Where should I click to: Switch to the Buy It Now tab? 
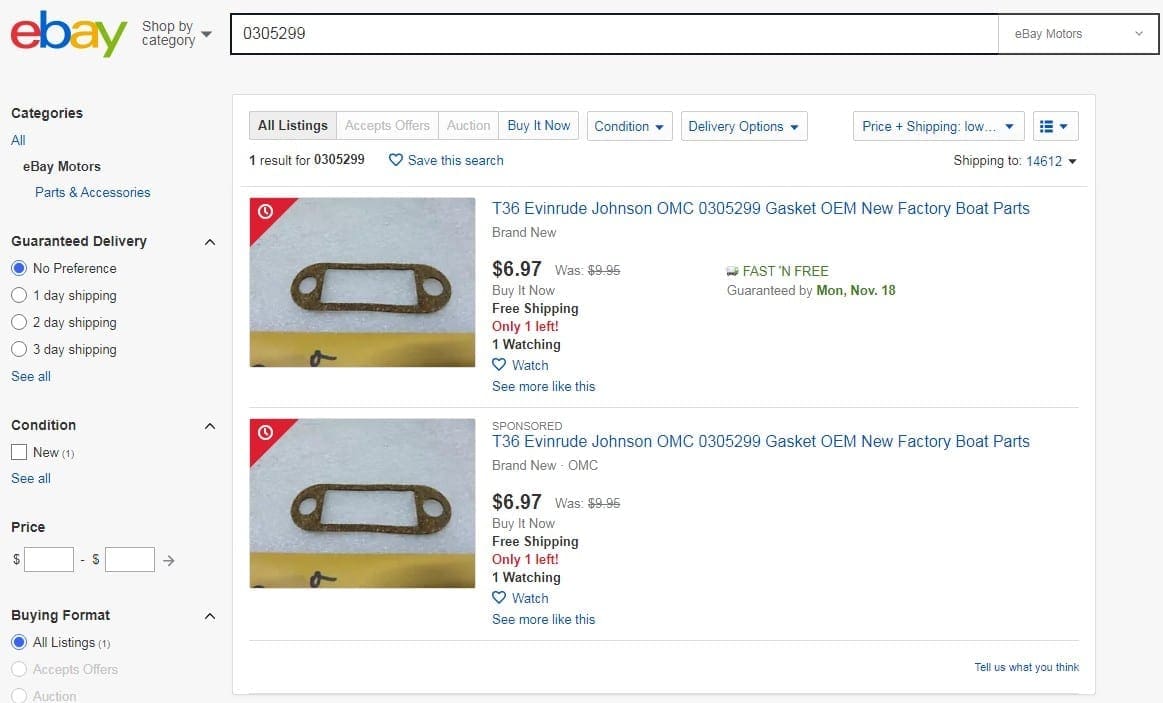point(538,125)
